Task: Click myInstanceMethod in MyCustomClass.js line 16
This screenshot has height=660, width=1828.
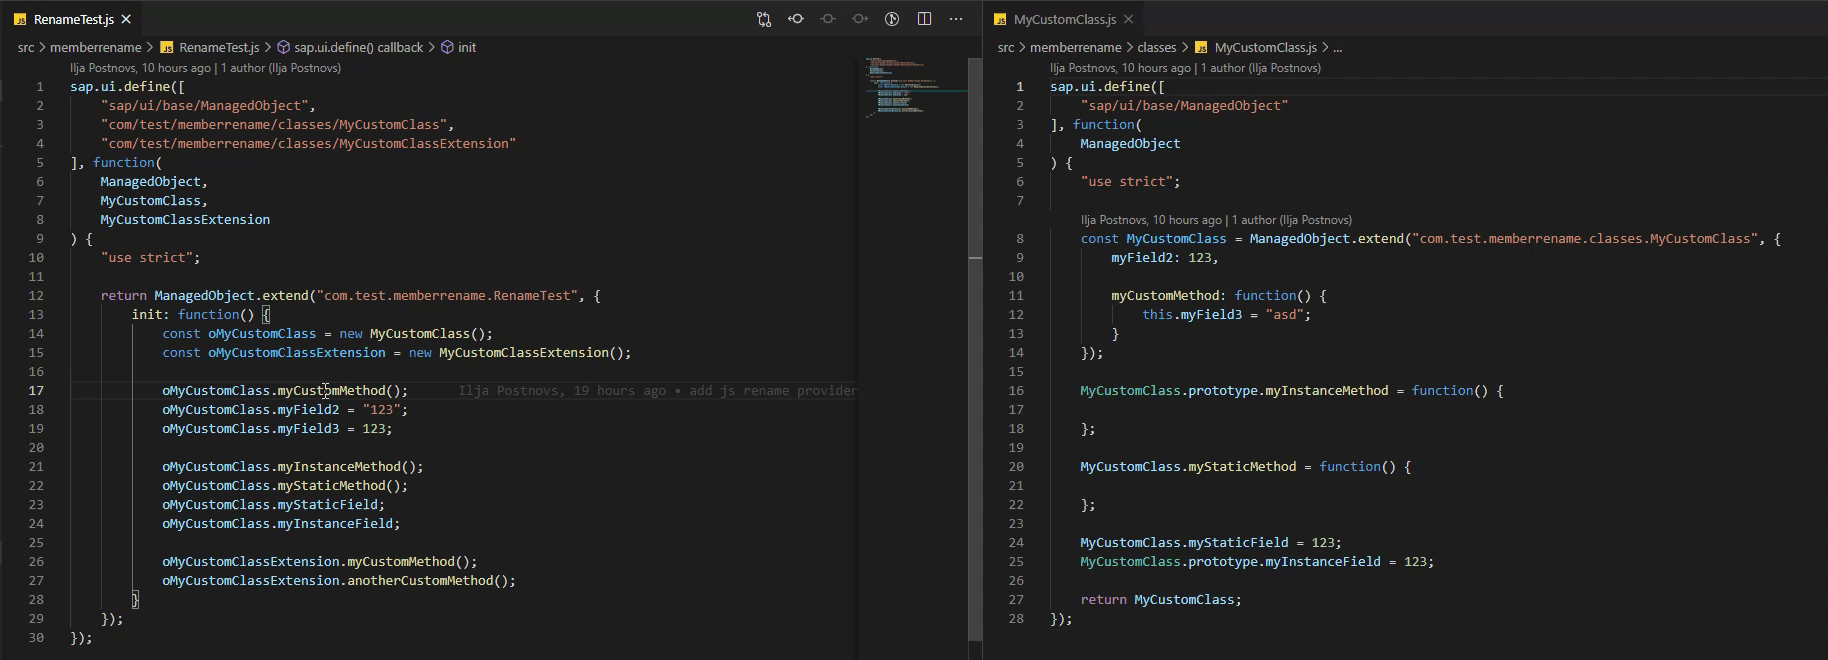Action: tap(1327, 391)
